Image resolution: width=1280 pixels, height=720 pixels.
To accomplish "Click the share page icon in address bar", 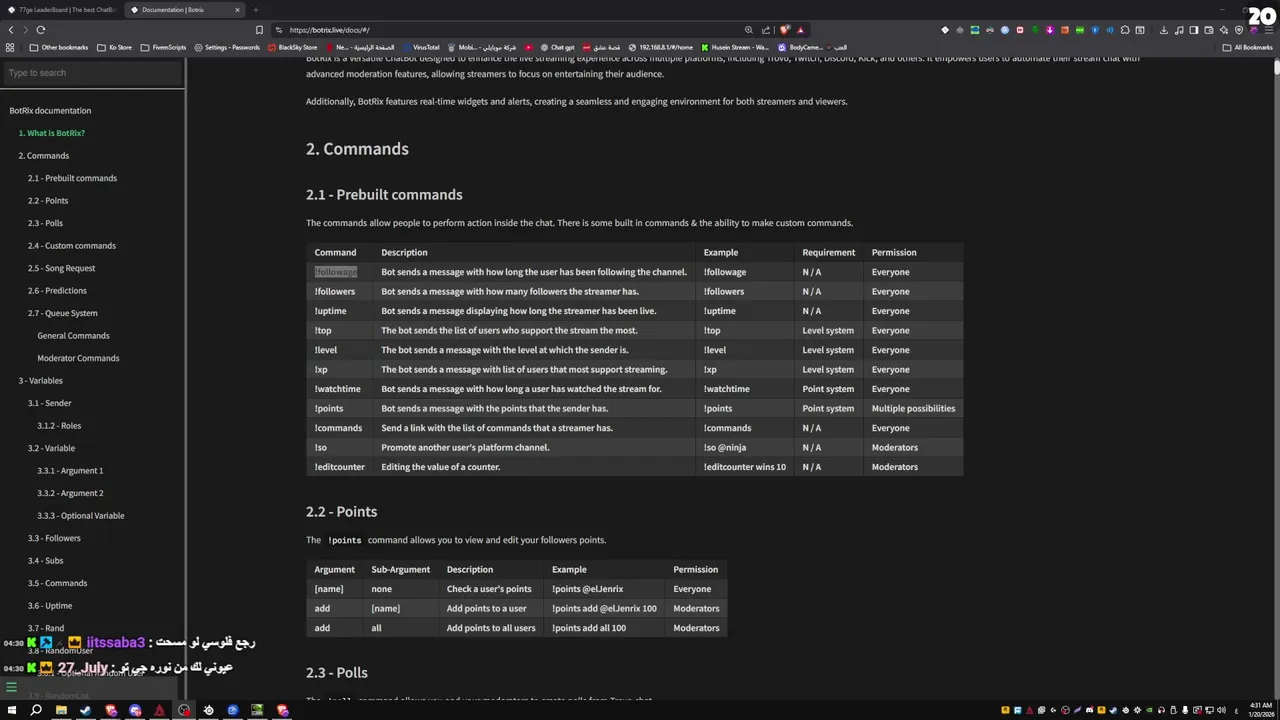I will point(766,30).
